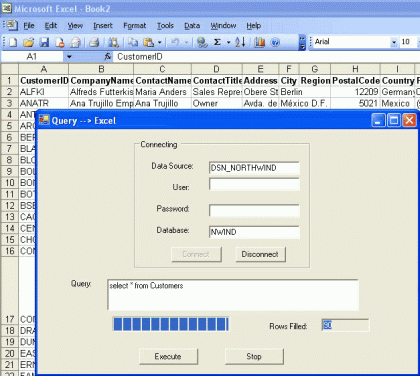Click the grayed-out Connect button
420x376 pixels.
(196, 254)
